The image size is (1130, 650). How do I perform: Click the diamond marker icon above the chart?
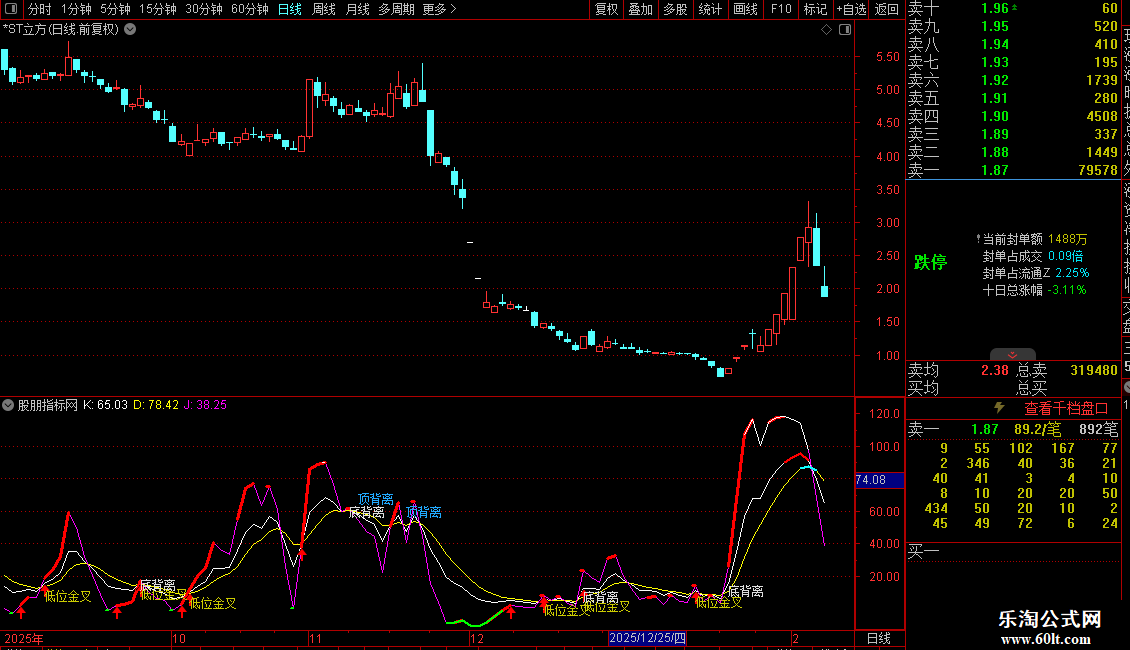827,30
